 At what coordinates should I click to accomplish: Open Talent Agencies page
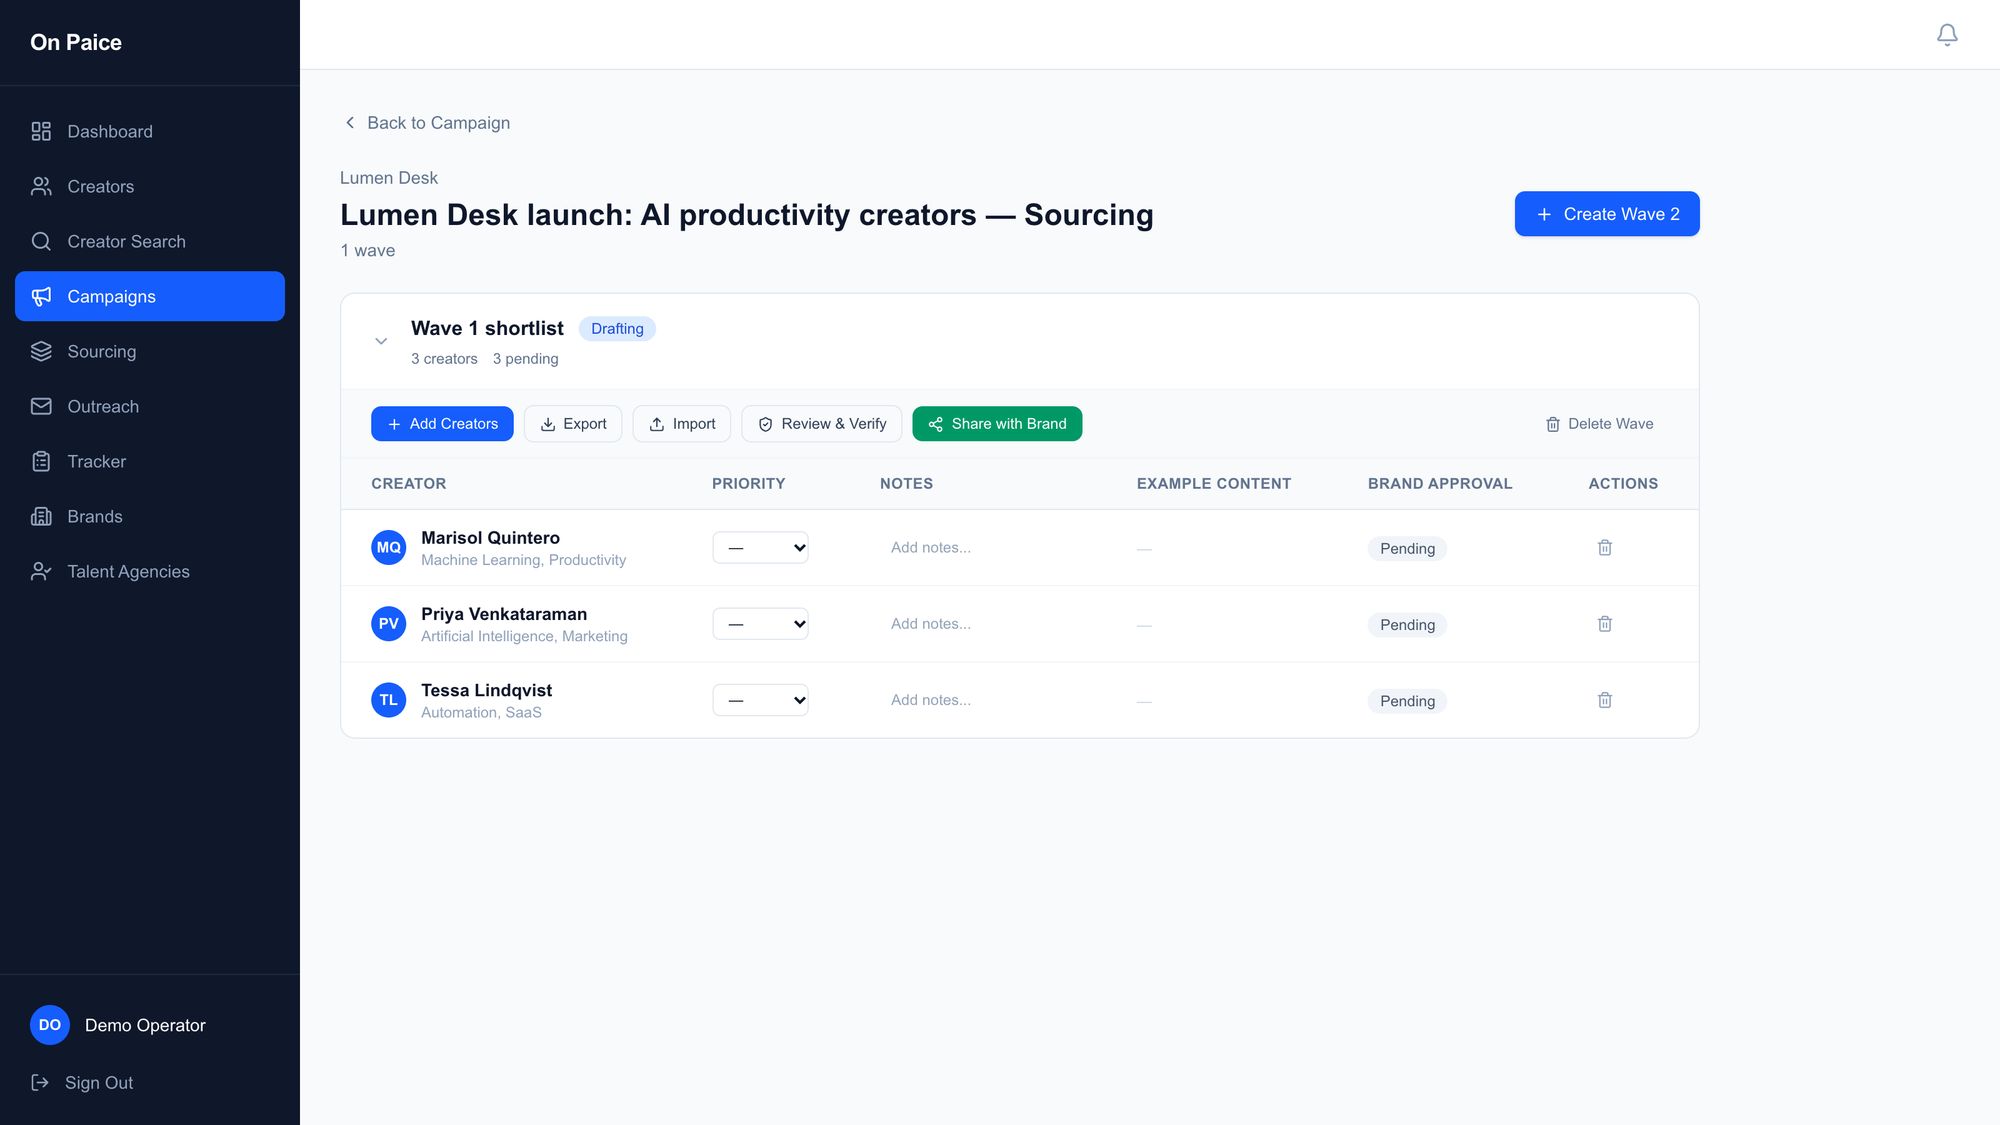(x=150, y=571)
